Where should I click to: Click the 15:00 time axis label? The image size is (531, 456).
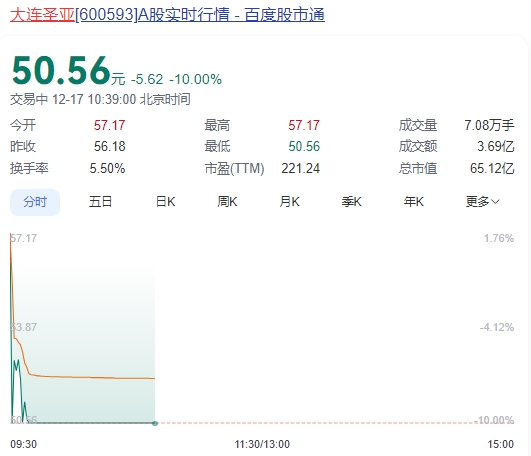[501, 444]
